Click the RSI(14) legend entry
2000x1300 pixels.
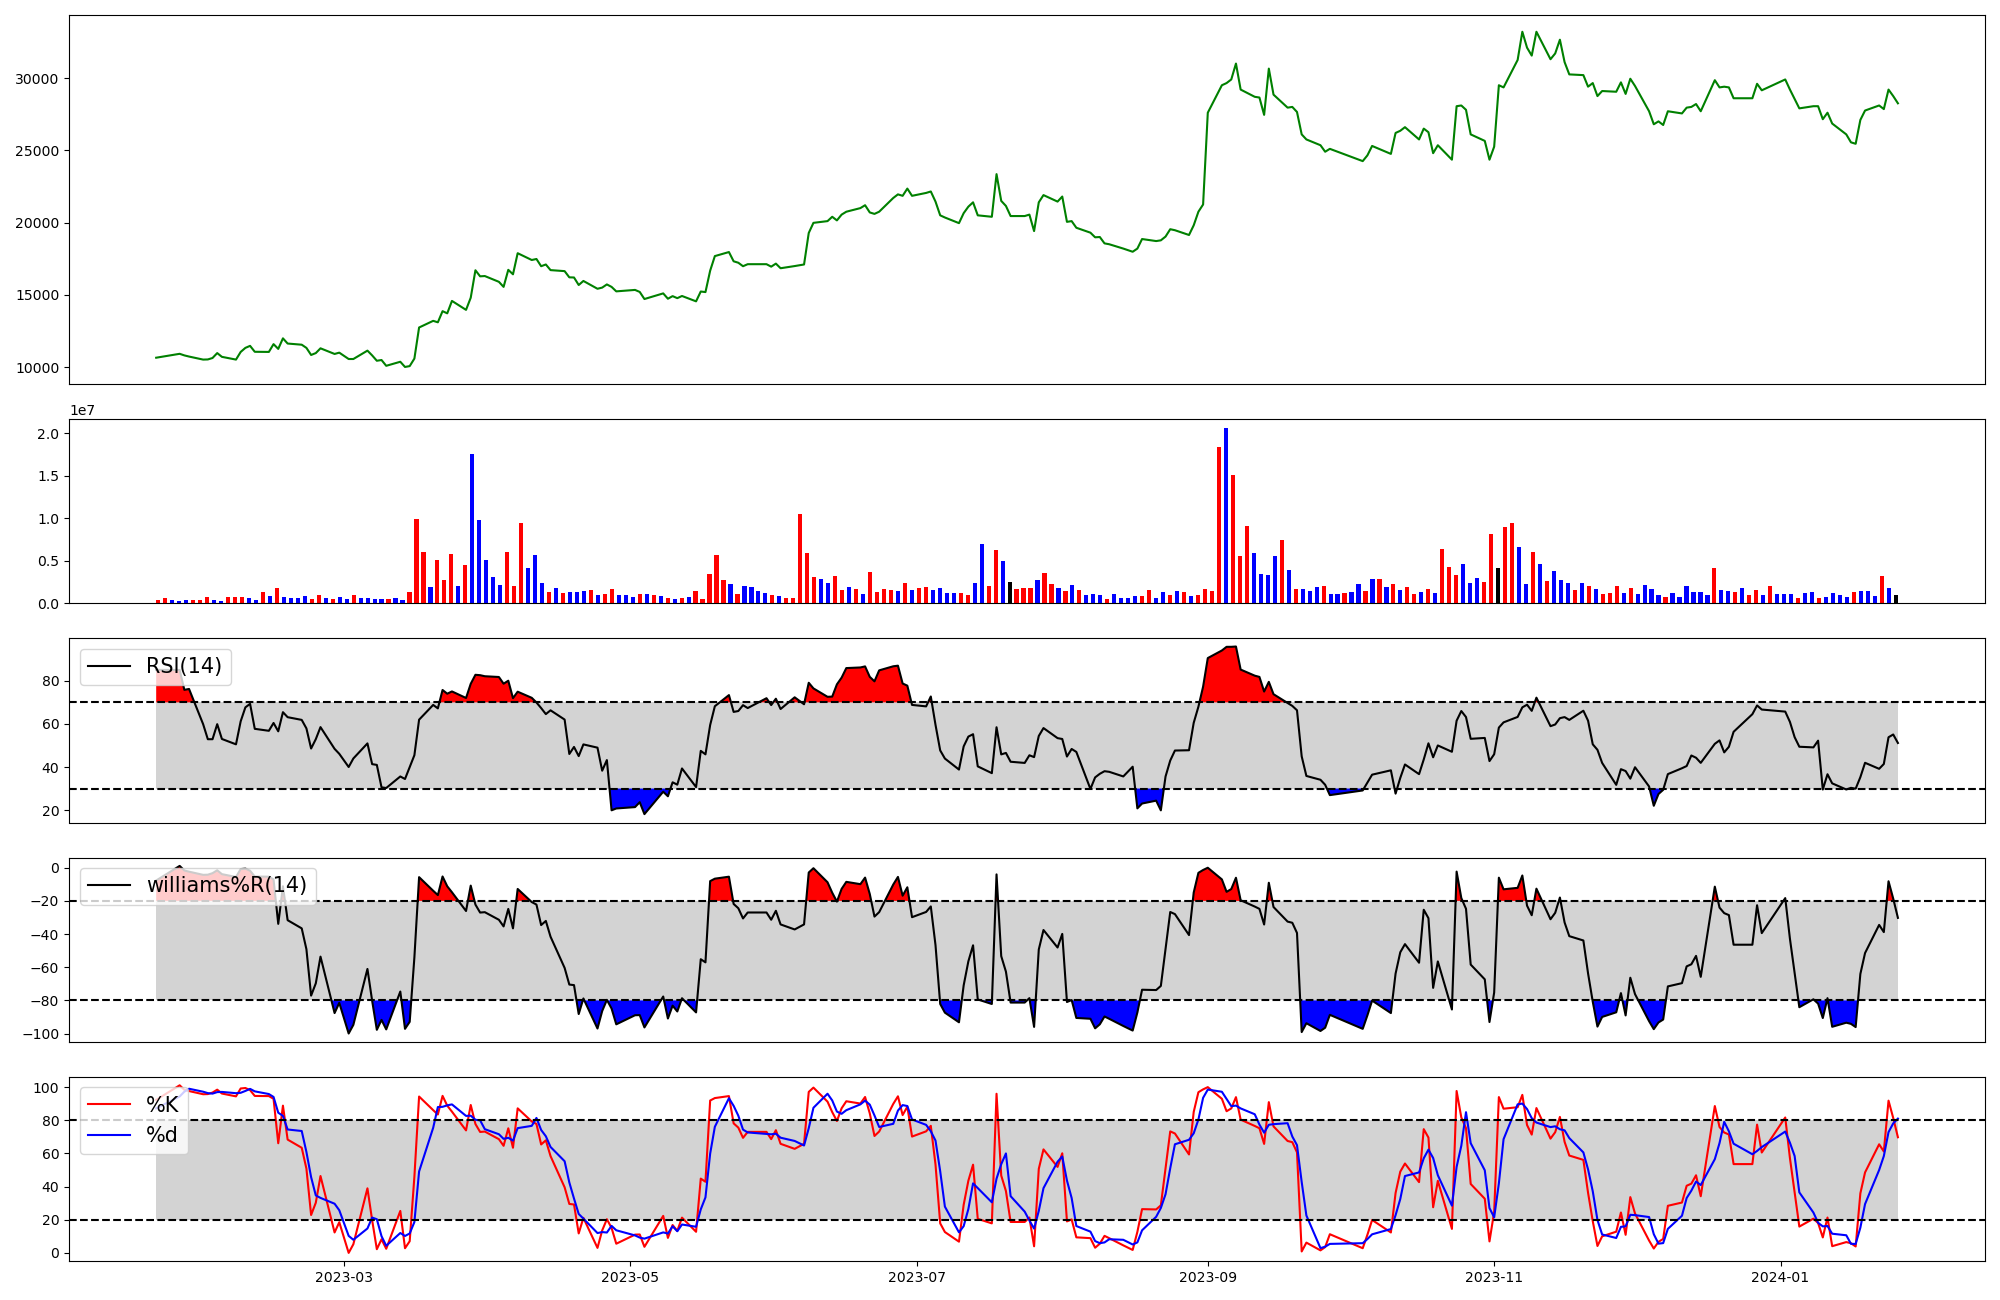pyautogui.click(x=183, y=666)
